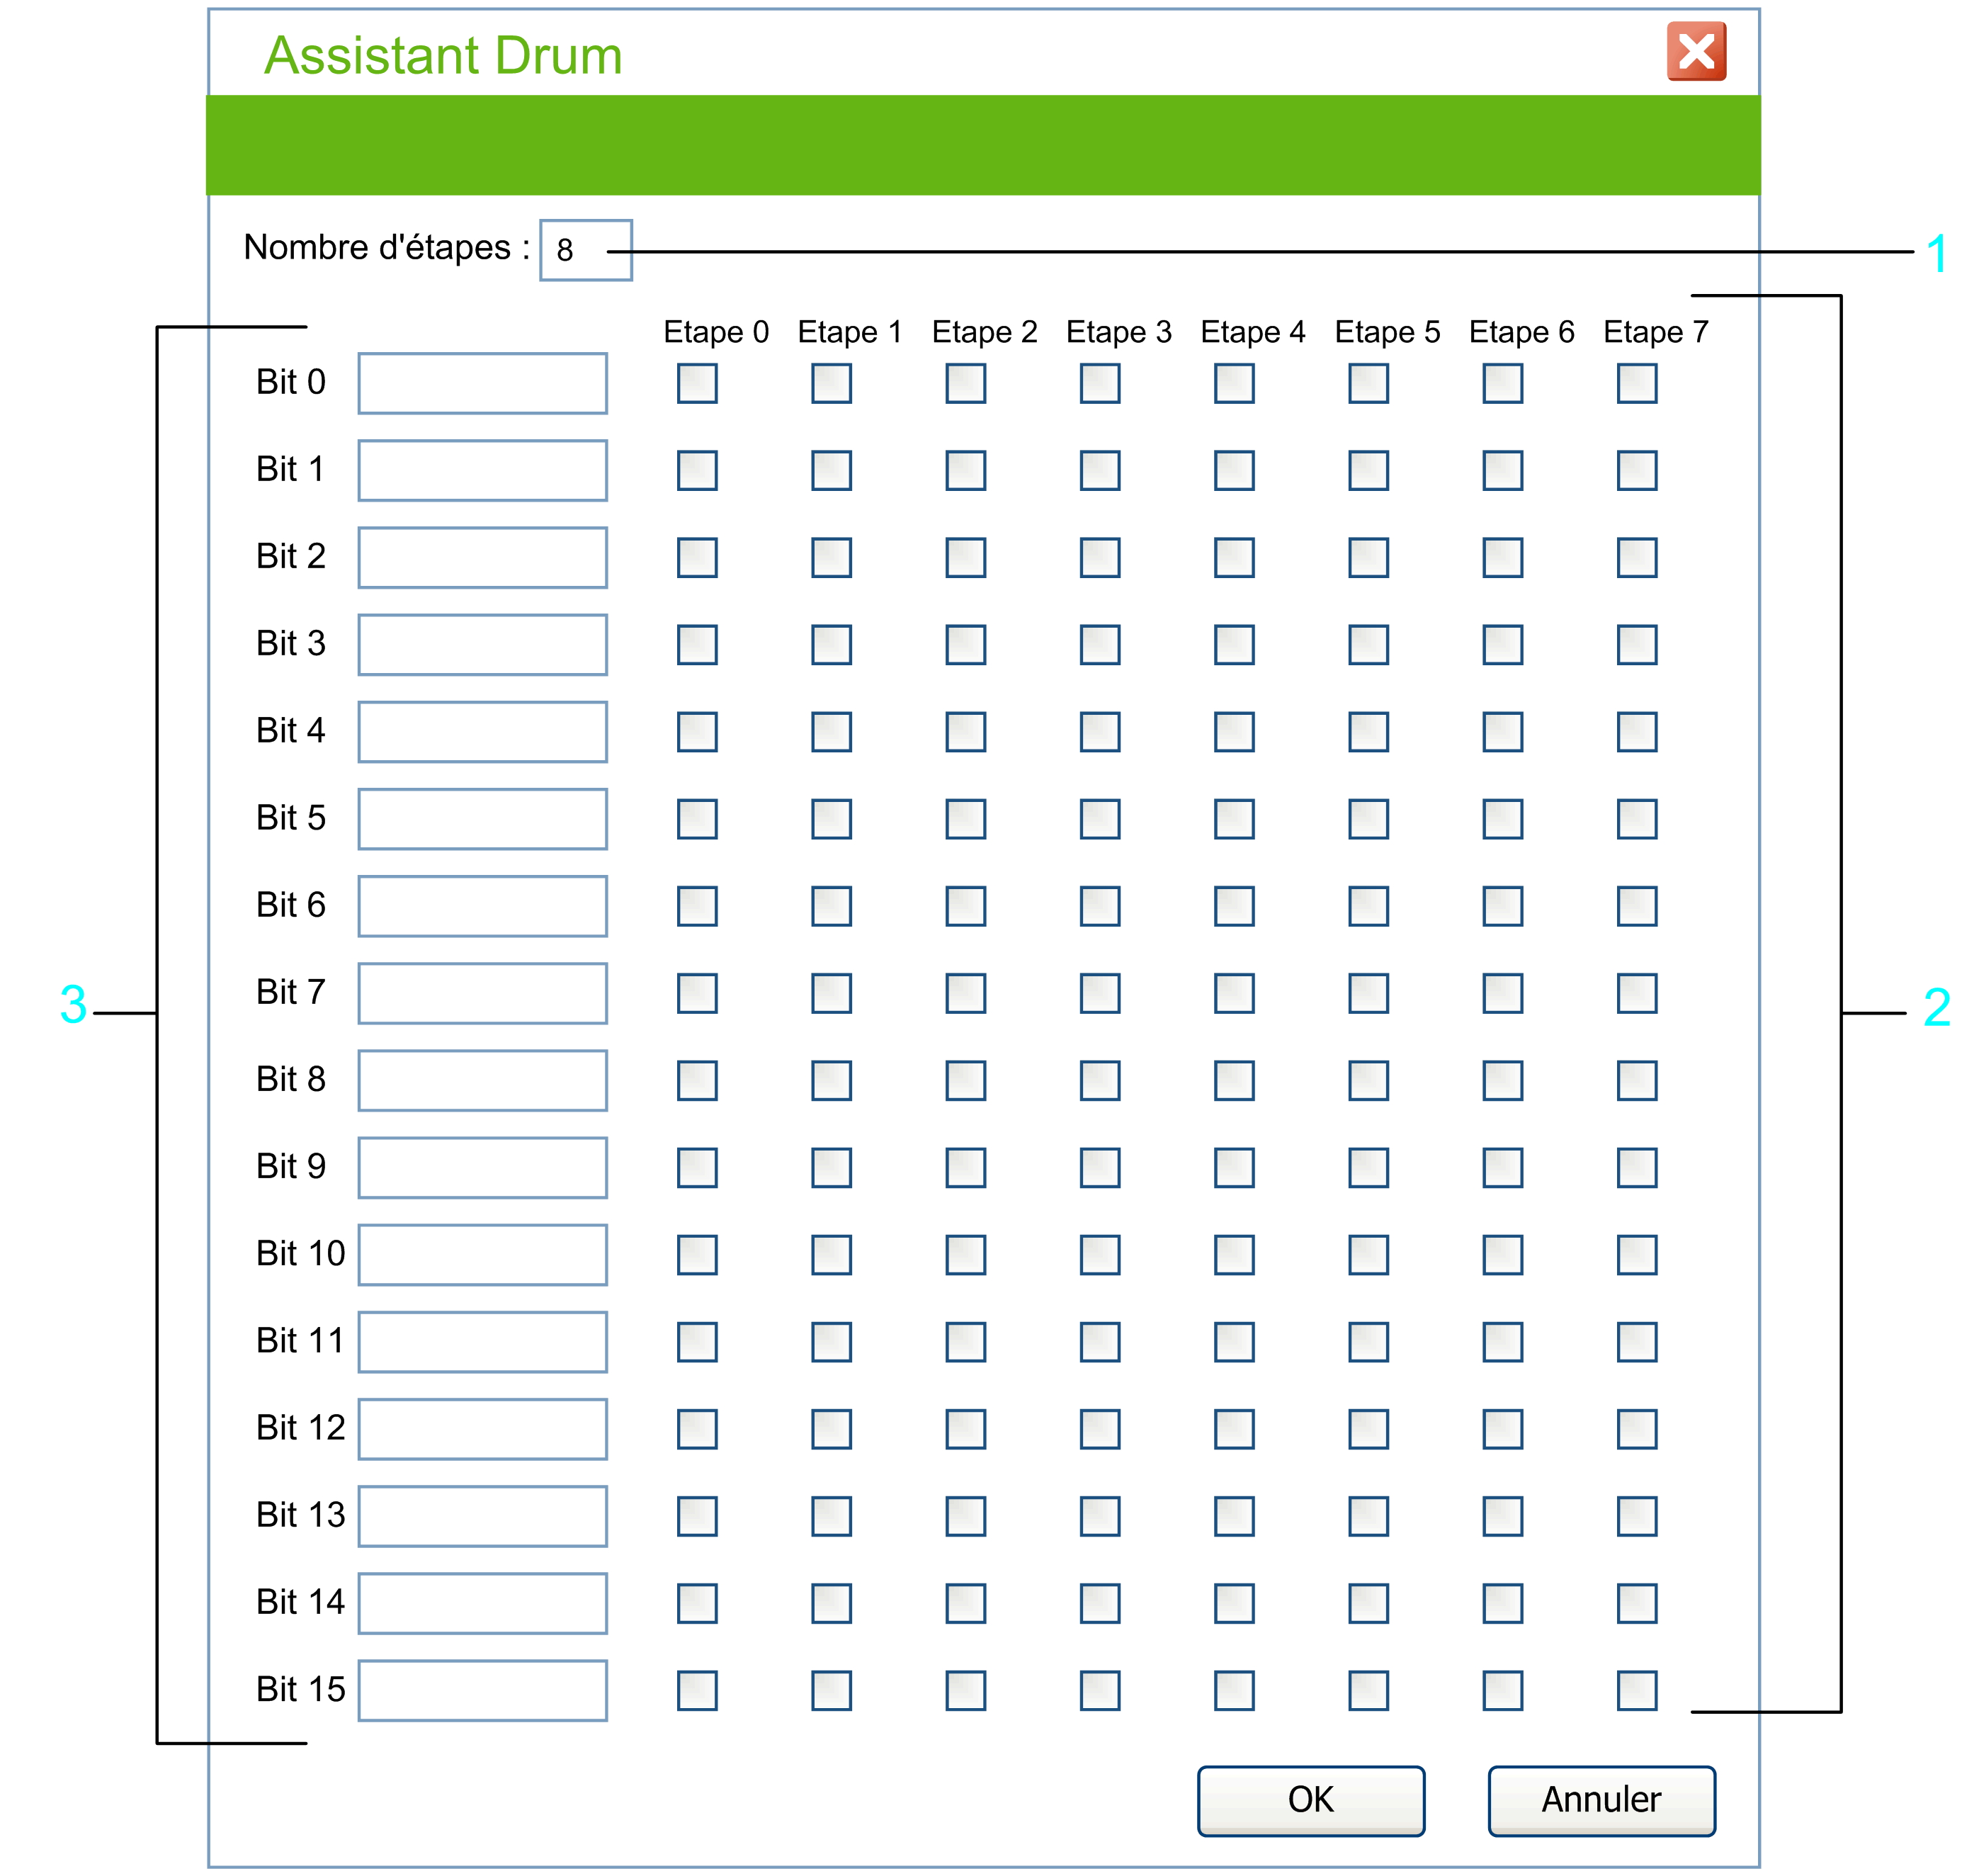The image size is (1962, 1876).
Task: Toggle Bit 1 checkbox under Etape 6
Action: [x=1503, y=470]
